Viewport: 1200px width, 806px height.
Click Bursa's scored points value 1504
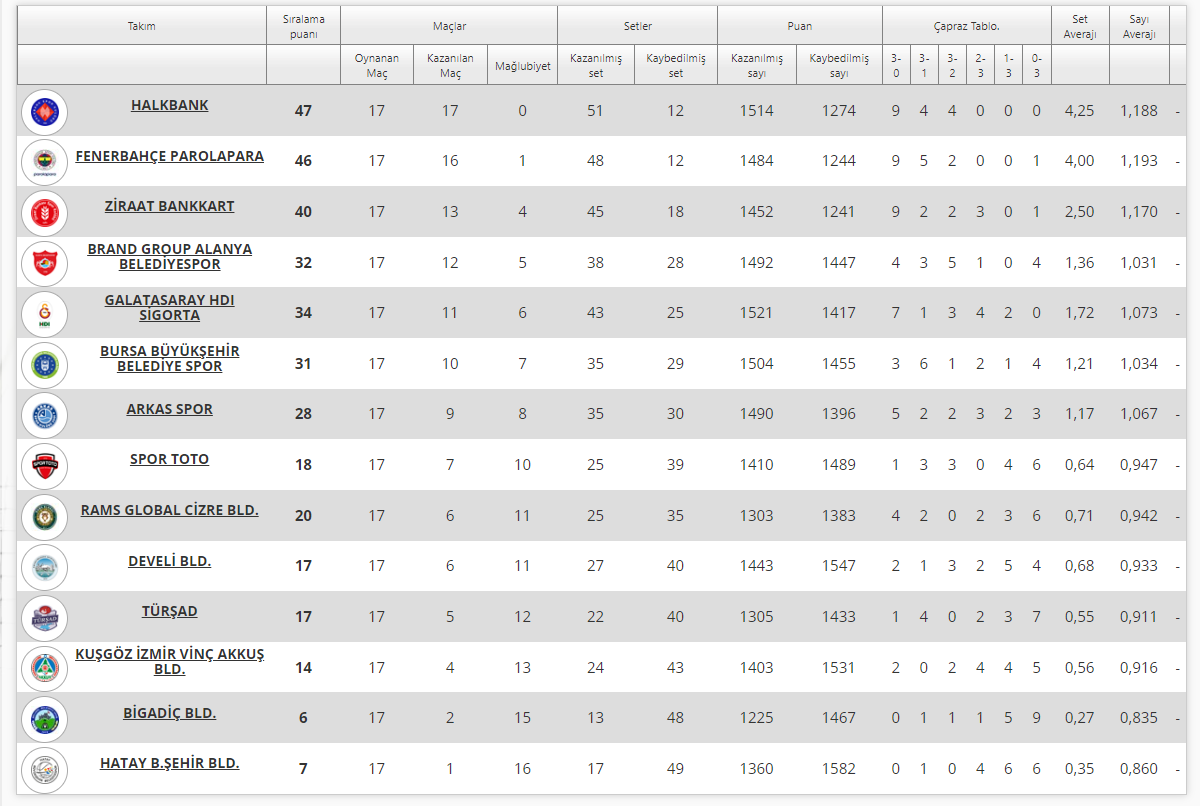[757, 364]
